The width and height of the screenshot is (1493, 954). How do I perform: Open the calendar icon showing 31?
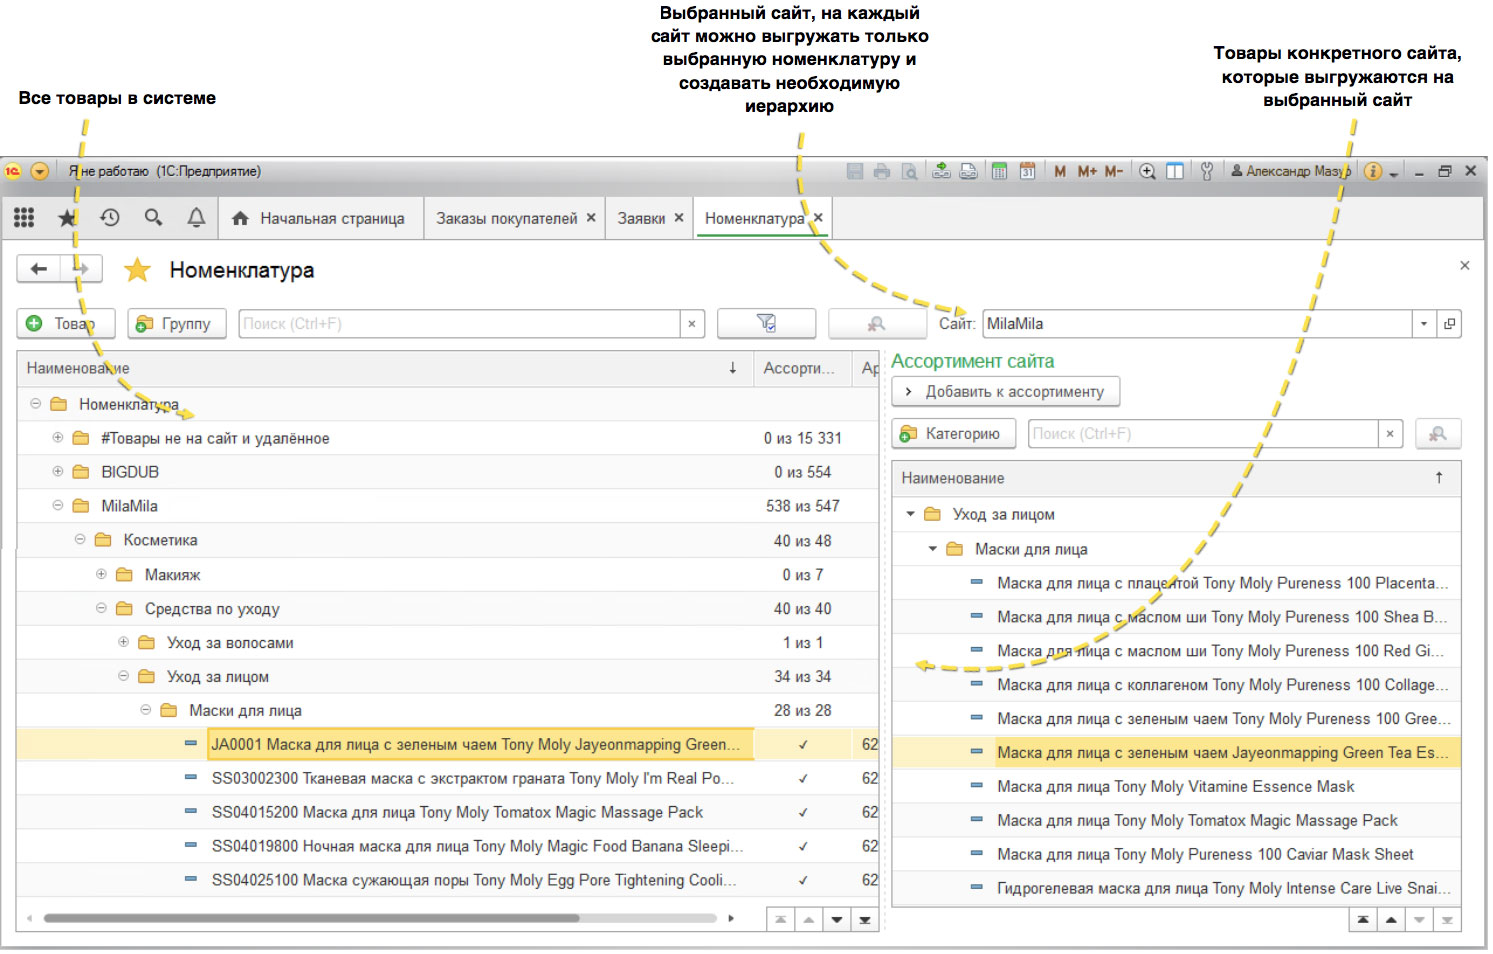(x=1027, y=171)
